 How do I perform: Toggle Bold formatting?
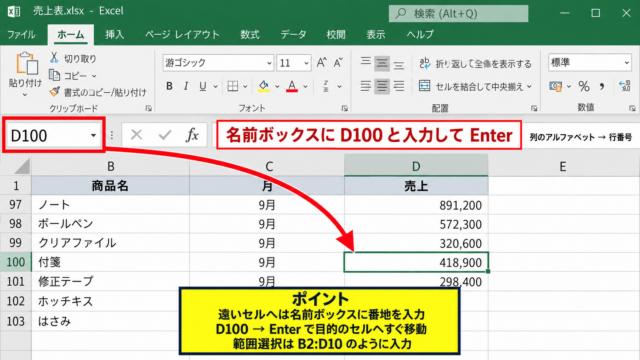[x=169, y=86]
